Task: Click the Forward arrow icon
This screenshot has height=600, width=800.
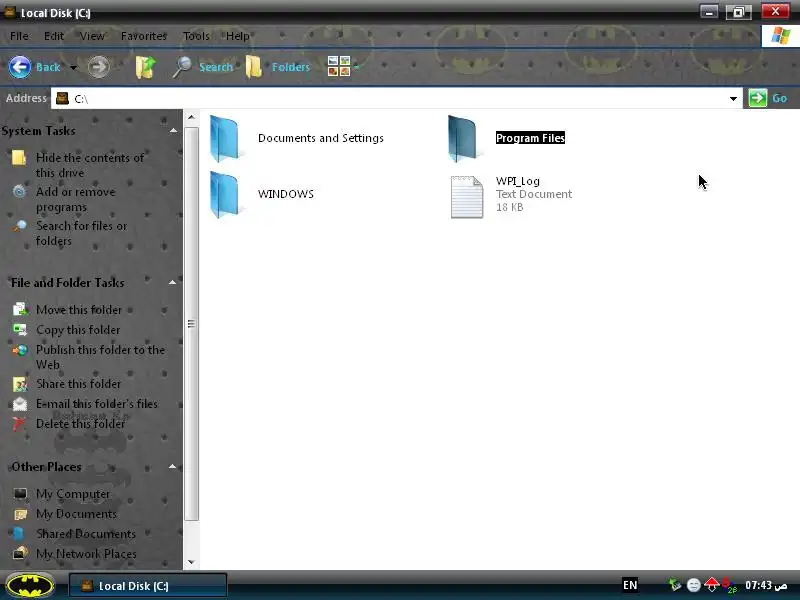Action: [98, 67]
